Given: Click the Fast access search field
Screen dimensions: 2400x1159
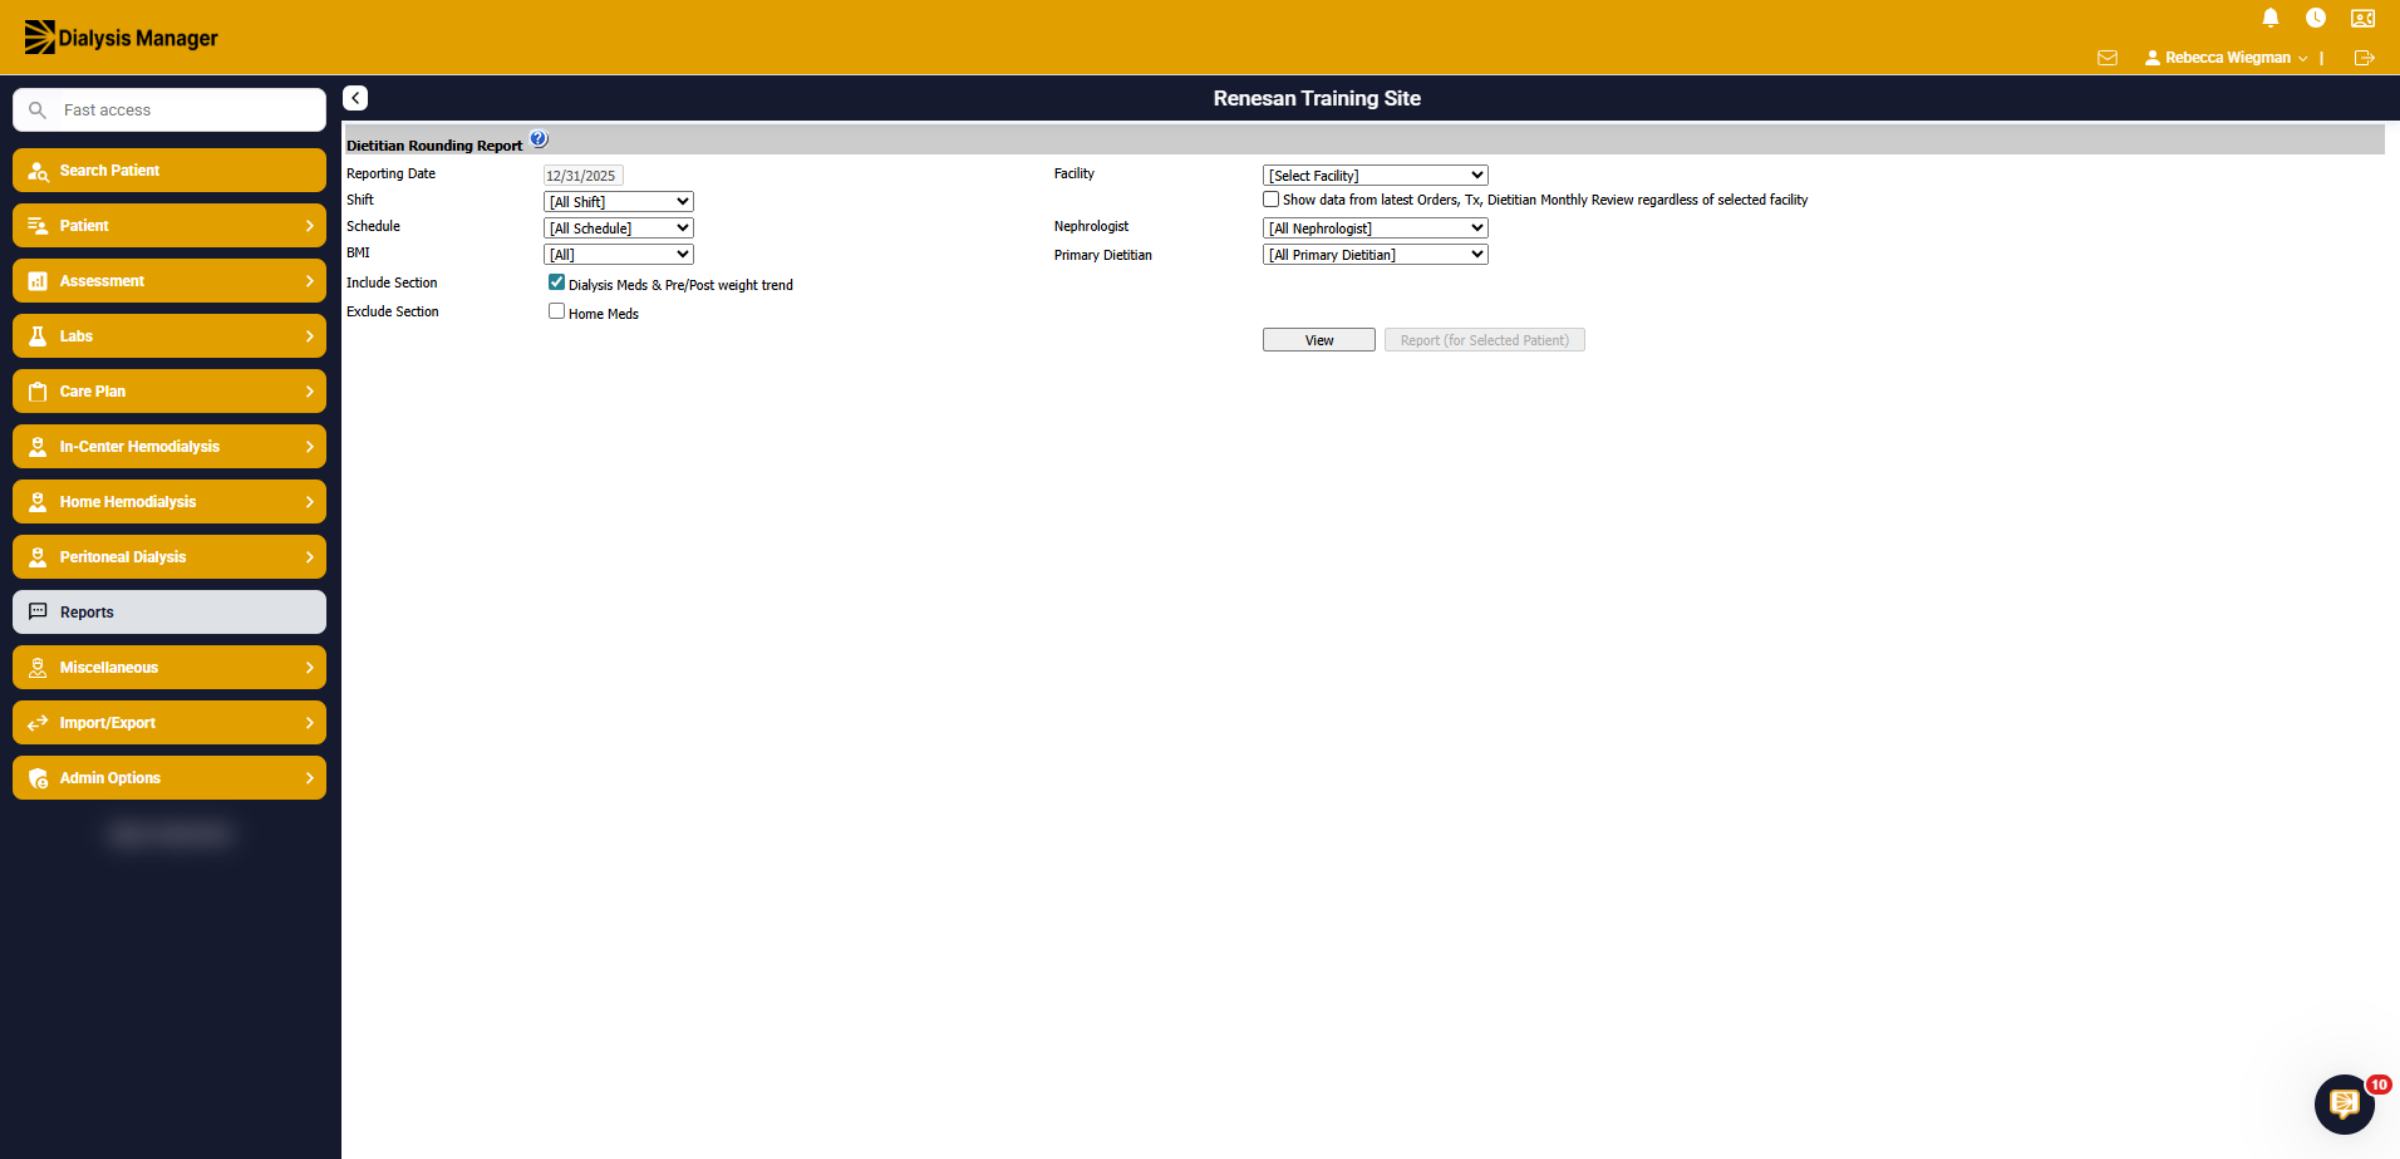Looking at the screenshot, I should 169,110.
